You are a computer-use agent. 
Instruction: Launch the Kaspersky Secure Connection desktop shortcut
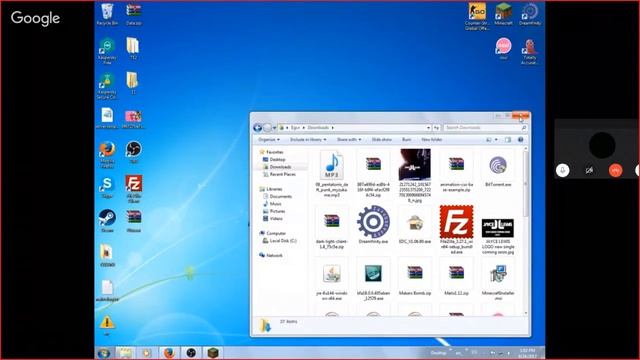(x=107, y=86)
